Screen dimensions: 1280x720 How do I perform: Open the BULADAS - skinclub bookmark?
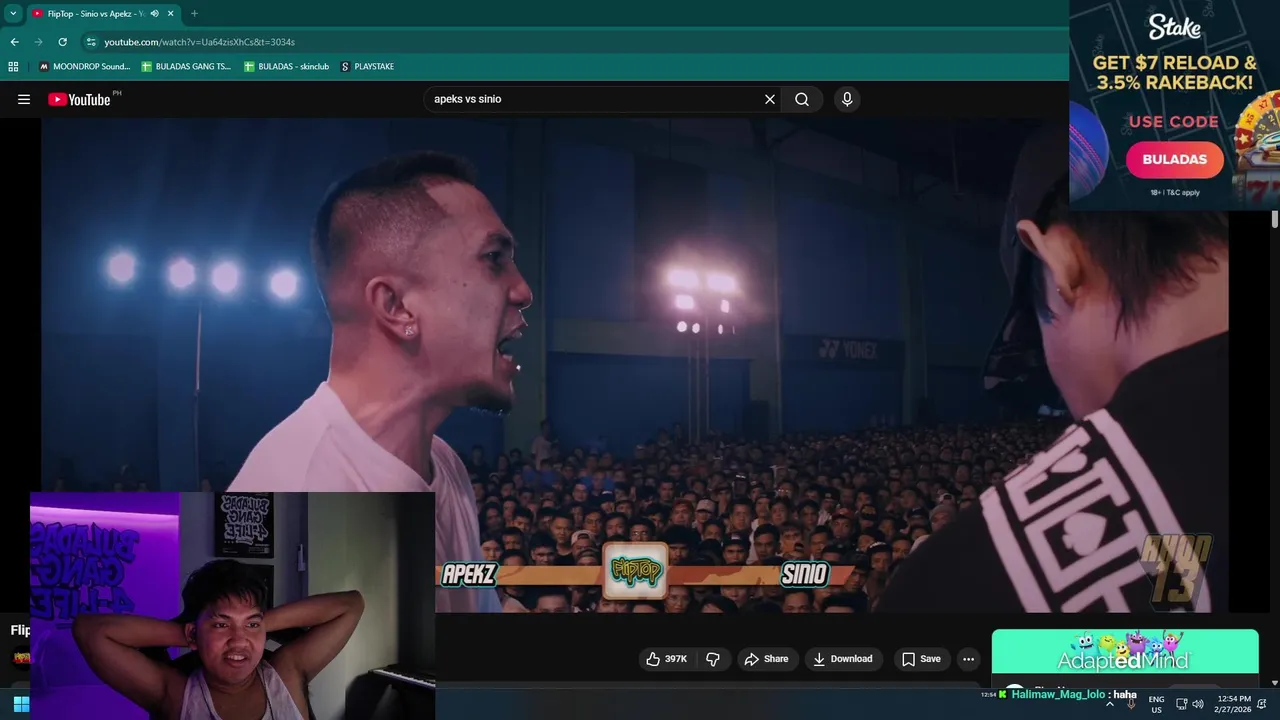[287, 67]
